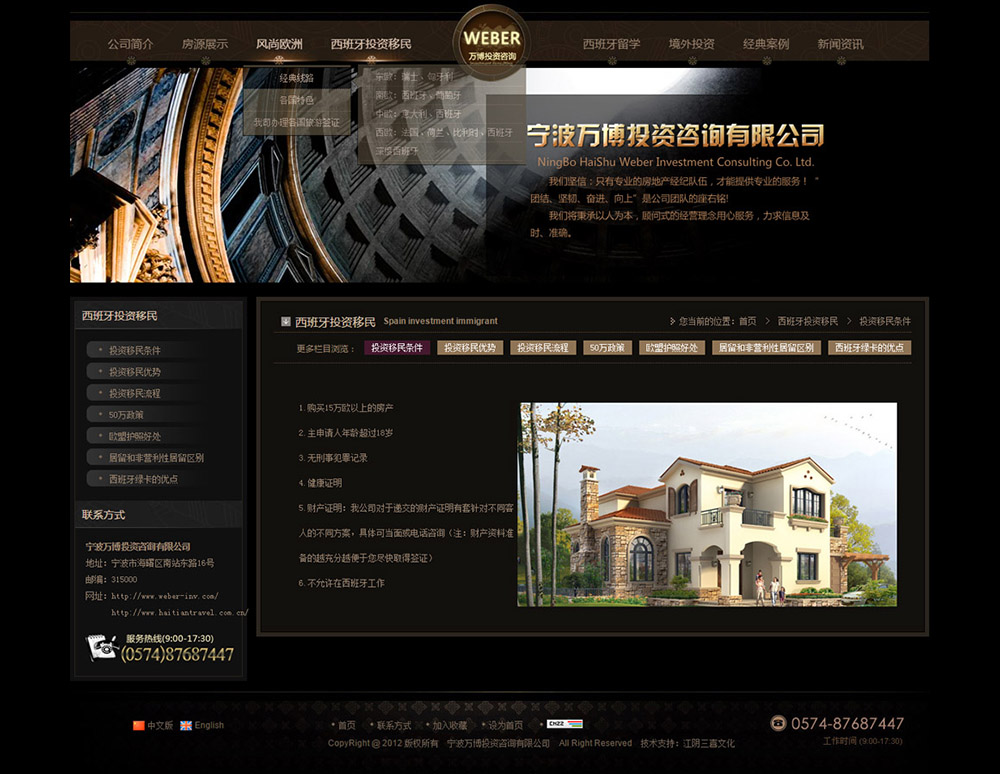This screenshot has height=774, width=1000.
Task: Choose 各国特色 in the dropdown list
Action: pos(297,100)
